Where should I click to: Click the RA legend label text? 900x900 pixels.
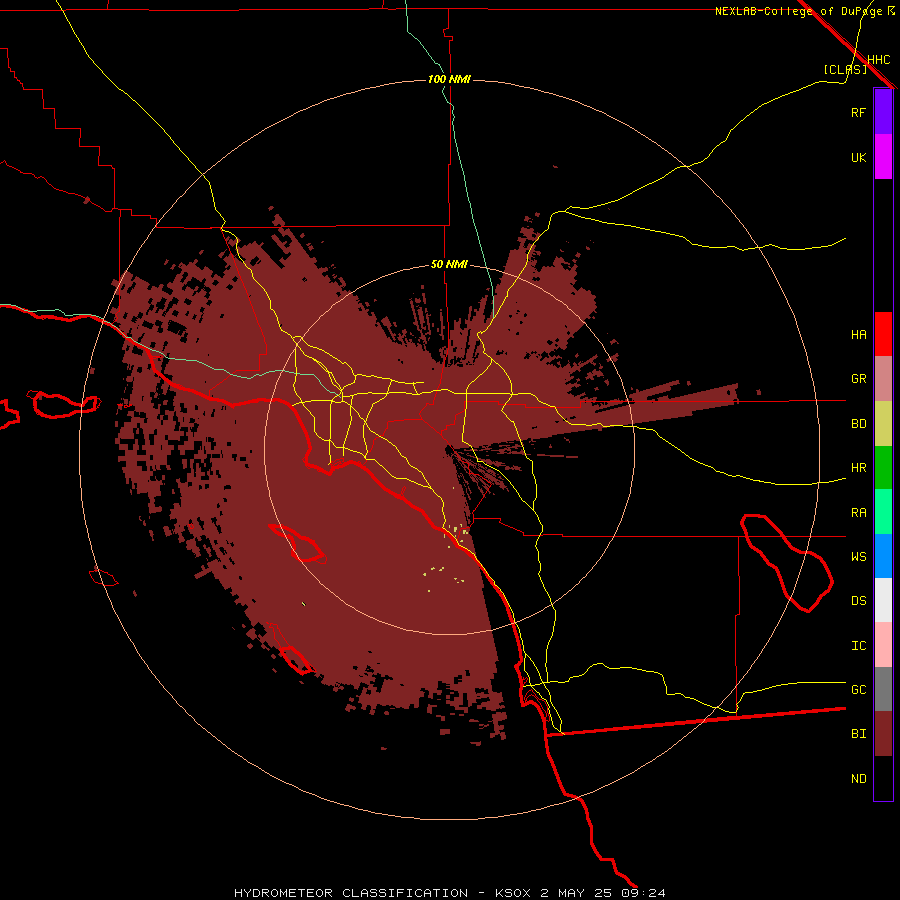858,513
